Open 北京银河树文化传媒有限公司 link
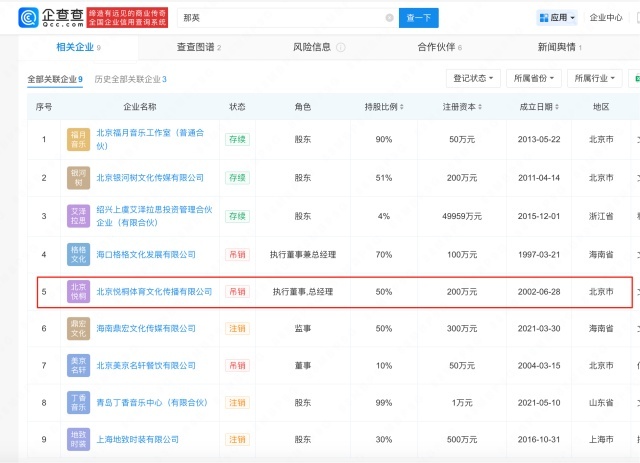This screenshot has height=463, width=640. pyautogui.click(x=150, y=178)
